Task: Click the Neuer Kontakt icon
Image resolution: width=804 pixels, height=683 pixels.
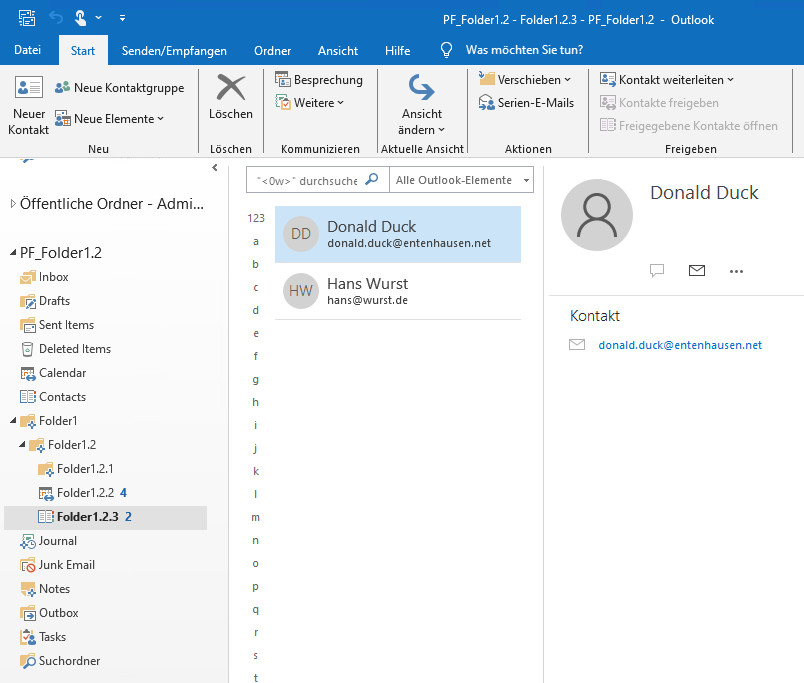Action: [28, 87]
